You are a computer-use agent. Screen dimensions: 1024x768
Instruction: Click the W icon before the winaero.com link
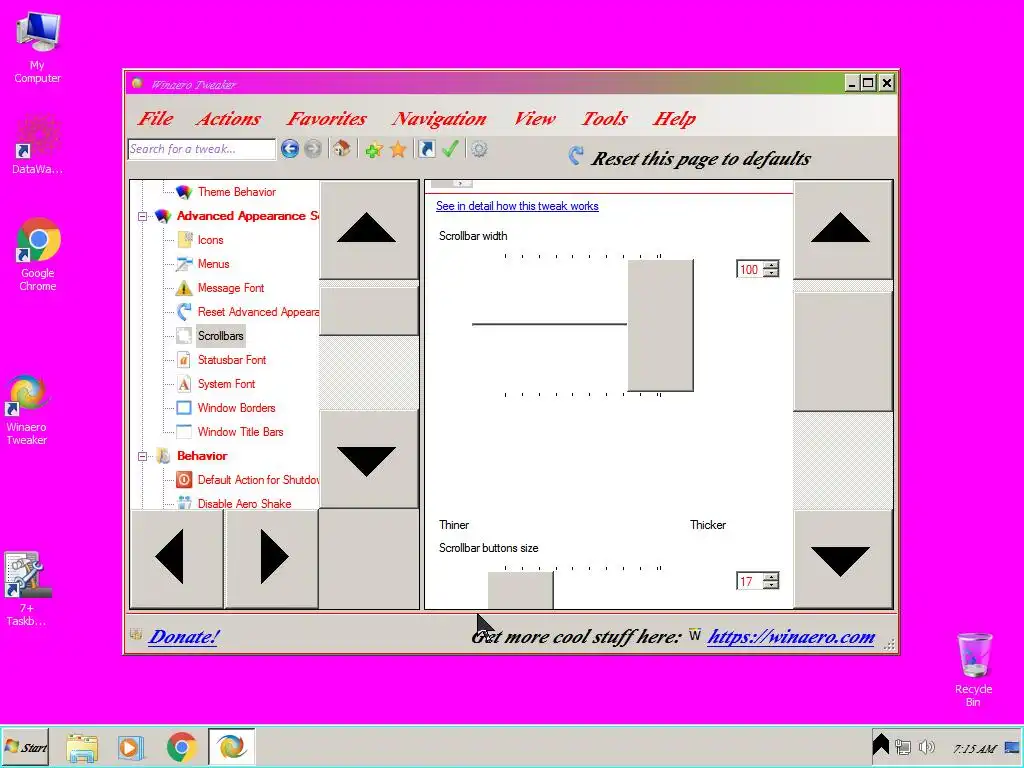pos(694,635)
